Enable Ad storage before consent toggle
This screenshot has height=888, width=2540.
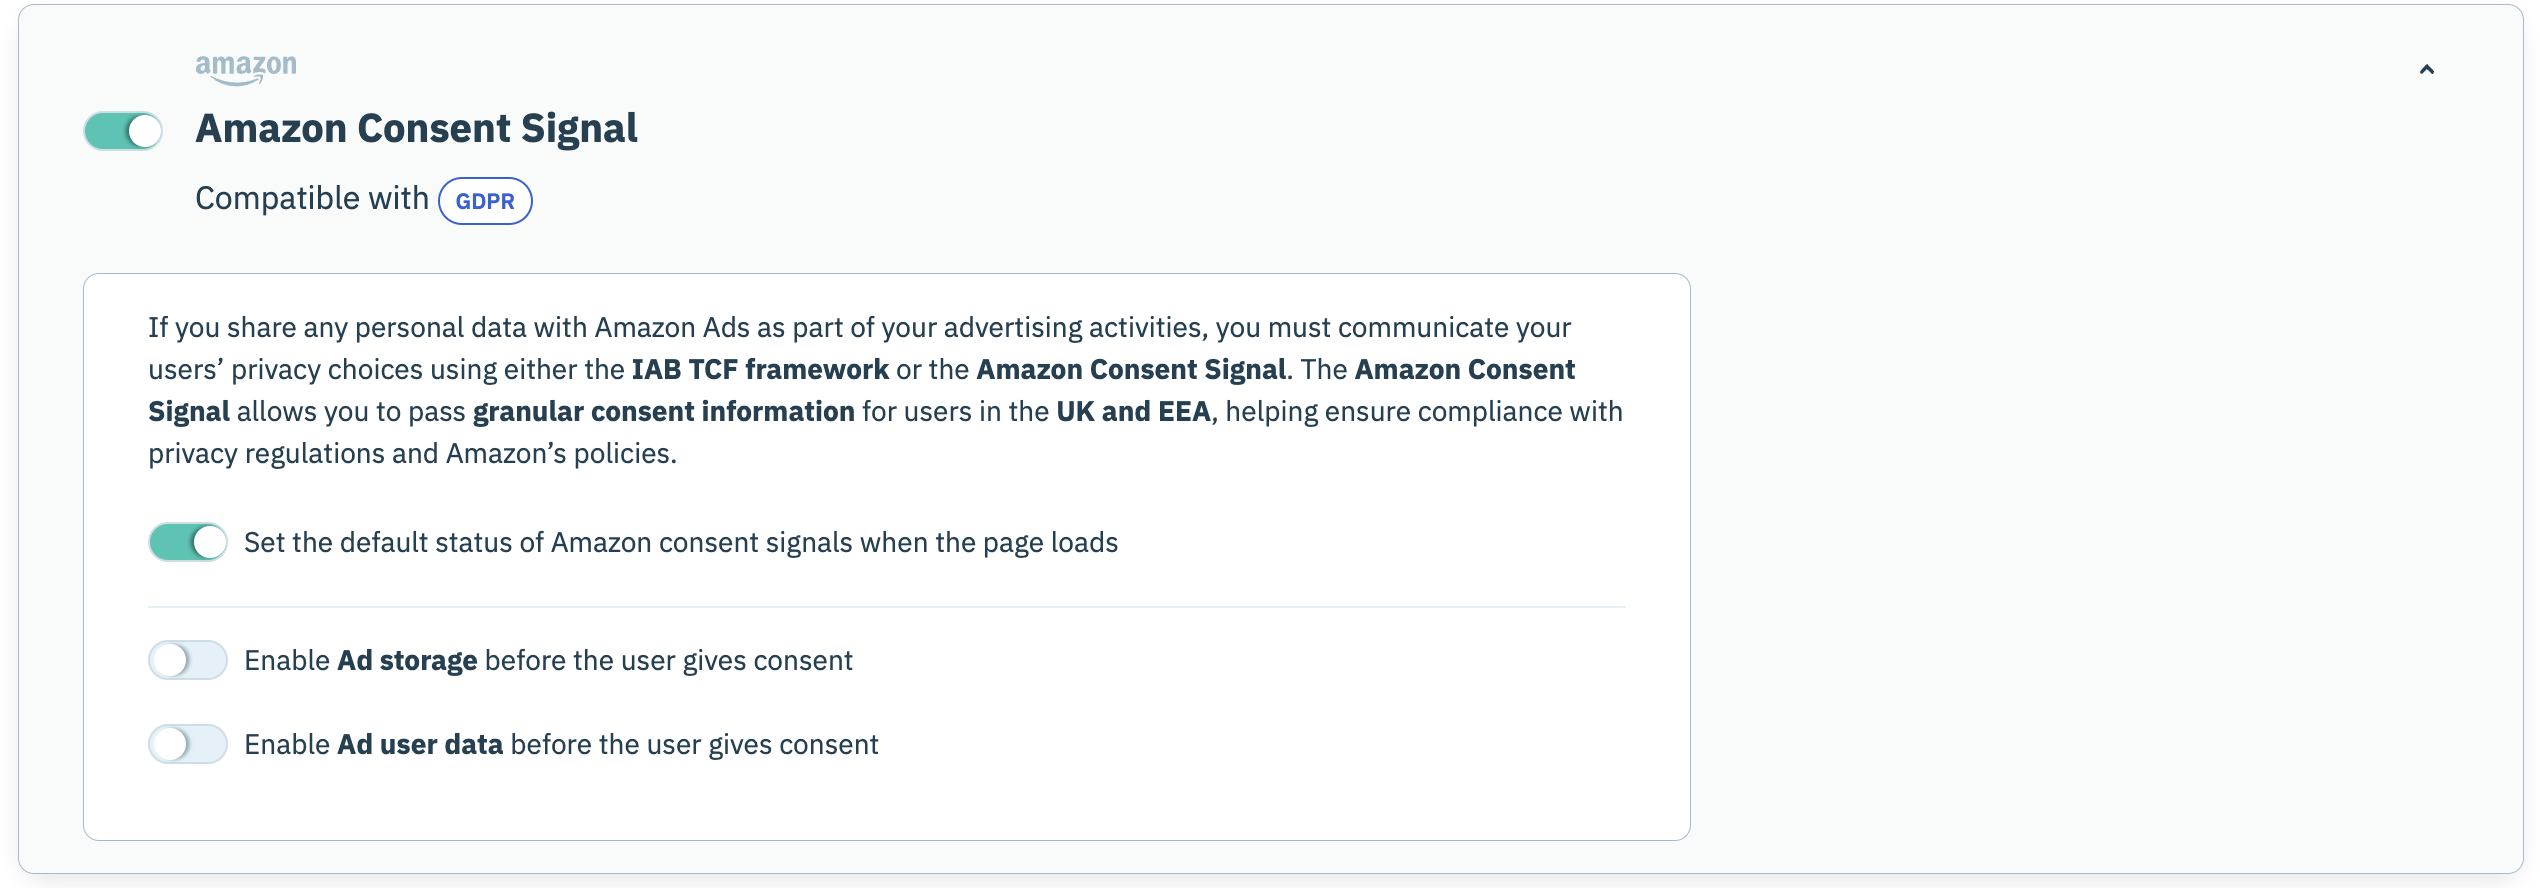[188, 660]
